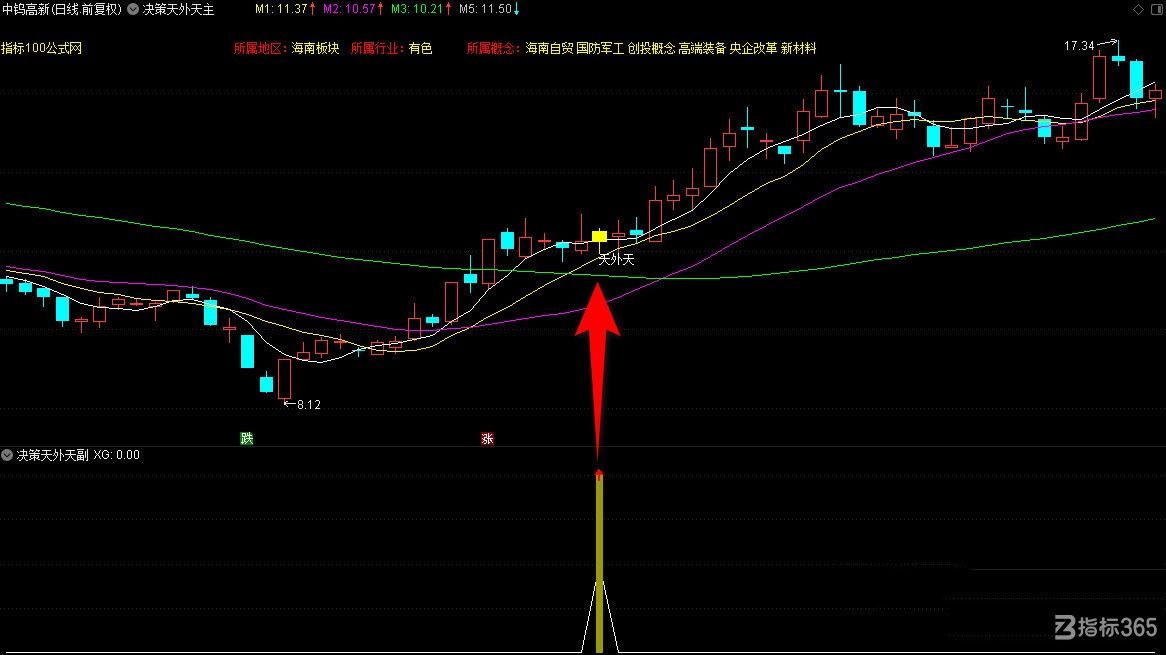Click the XG: 0.00 indicator value

(x=117, y=455)
